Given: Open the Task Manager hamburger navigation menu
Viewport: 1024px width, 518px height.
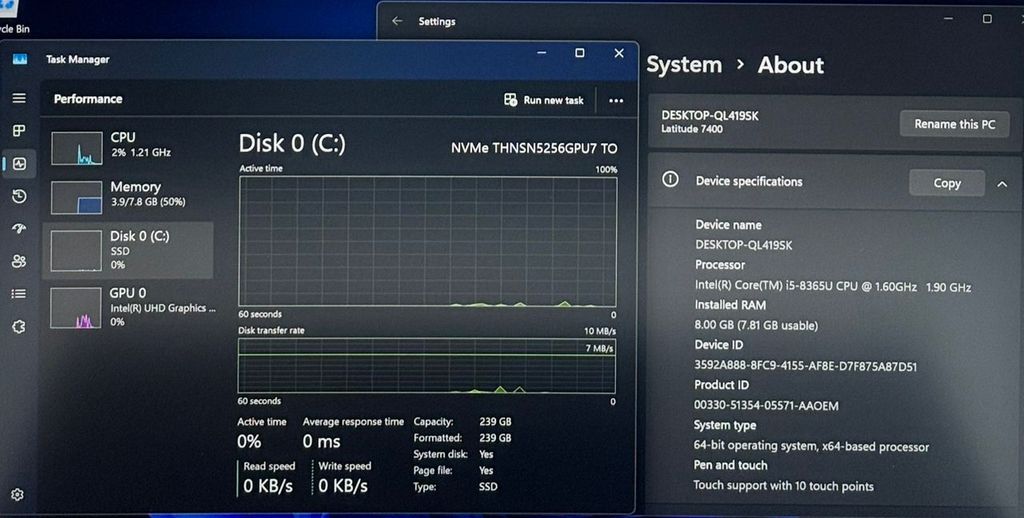Looking at the screenshot, I should (19, 98).
